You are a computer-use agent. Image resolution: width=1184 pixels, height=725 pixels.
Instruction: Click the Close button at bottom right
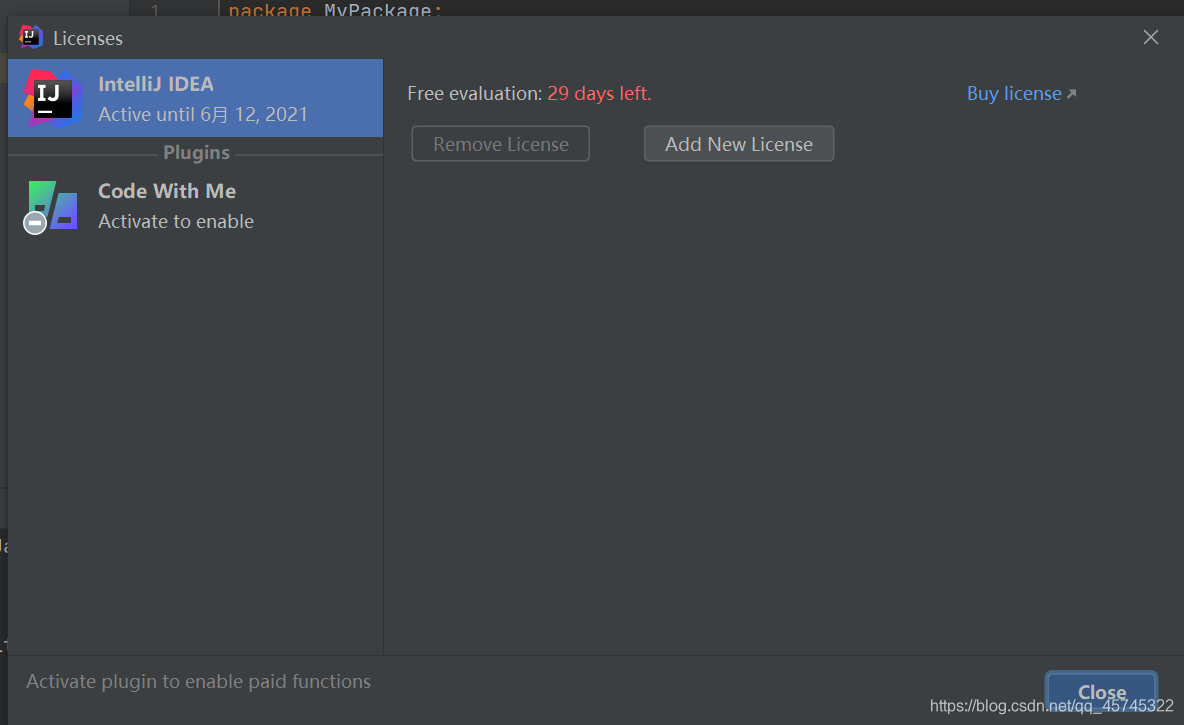(x=1102, y=691)
